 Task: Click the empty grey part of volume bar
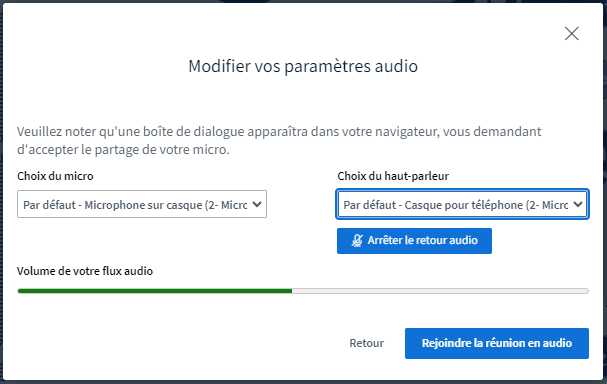440,291
